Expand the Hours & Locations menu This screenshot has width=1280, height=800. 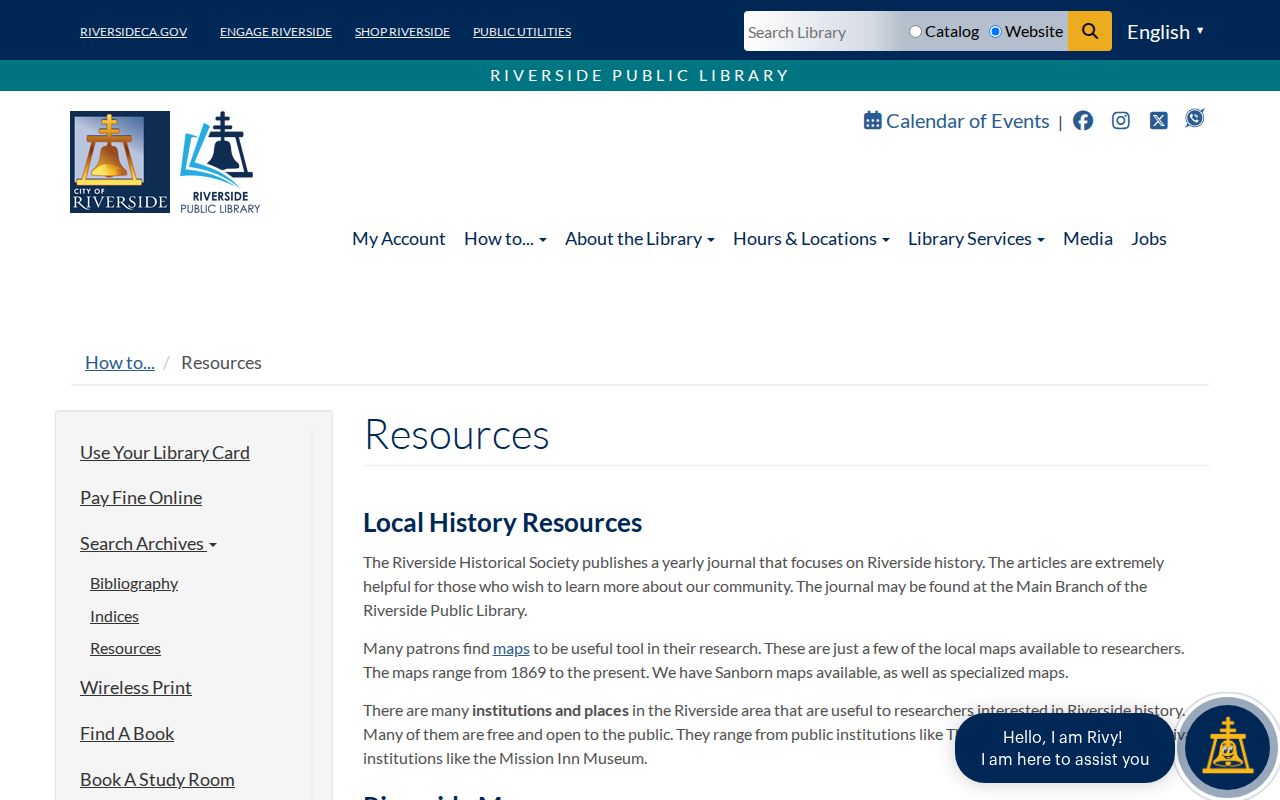point(811,239)
